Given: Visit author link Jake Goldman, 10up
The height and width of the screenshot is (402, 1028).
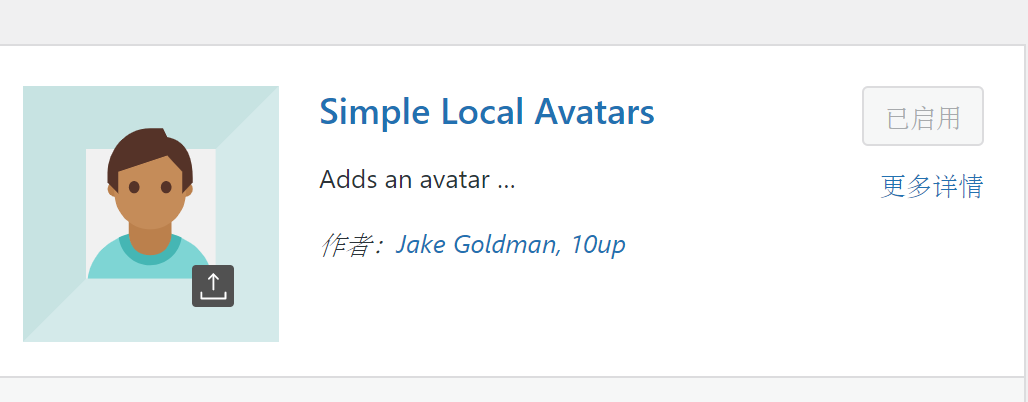Looking at the screenshot, I should [x=510, y=245].
